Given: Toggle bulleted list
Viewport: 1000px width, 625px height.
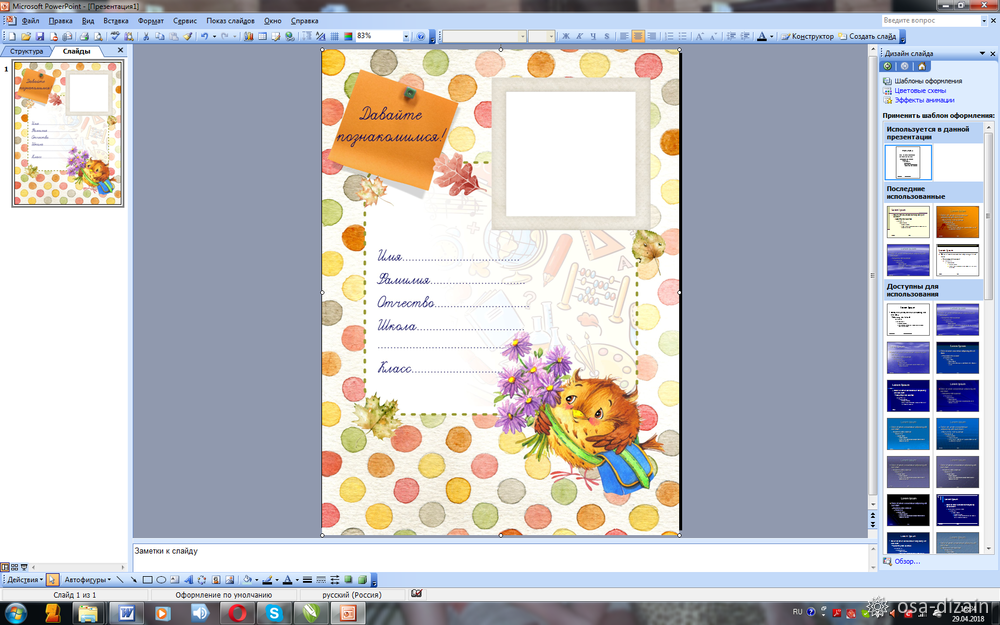Looking at the screenshot, I should (x=682, y=36).
